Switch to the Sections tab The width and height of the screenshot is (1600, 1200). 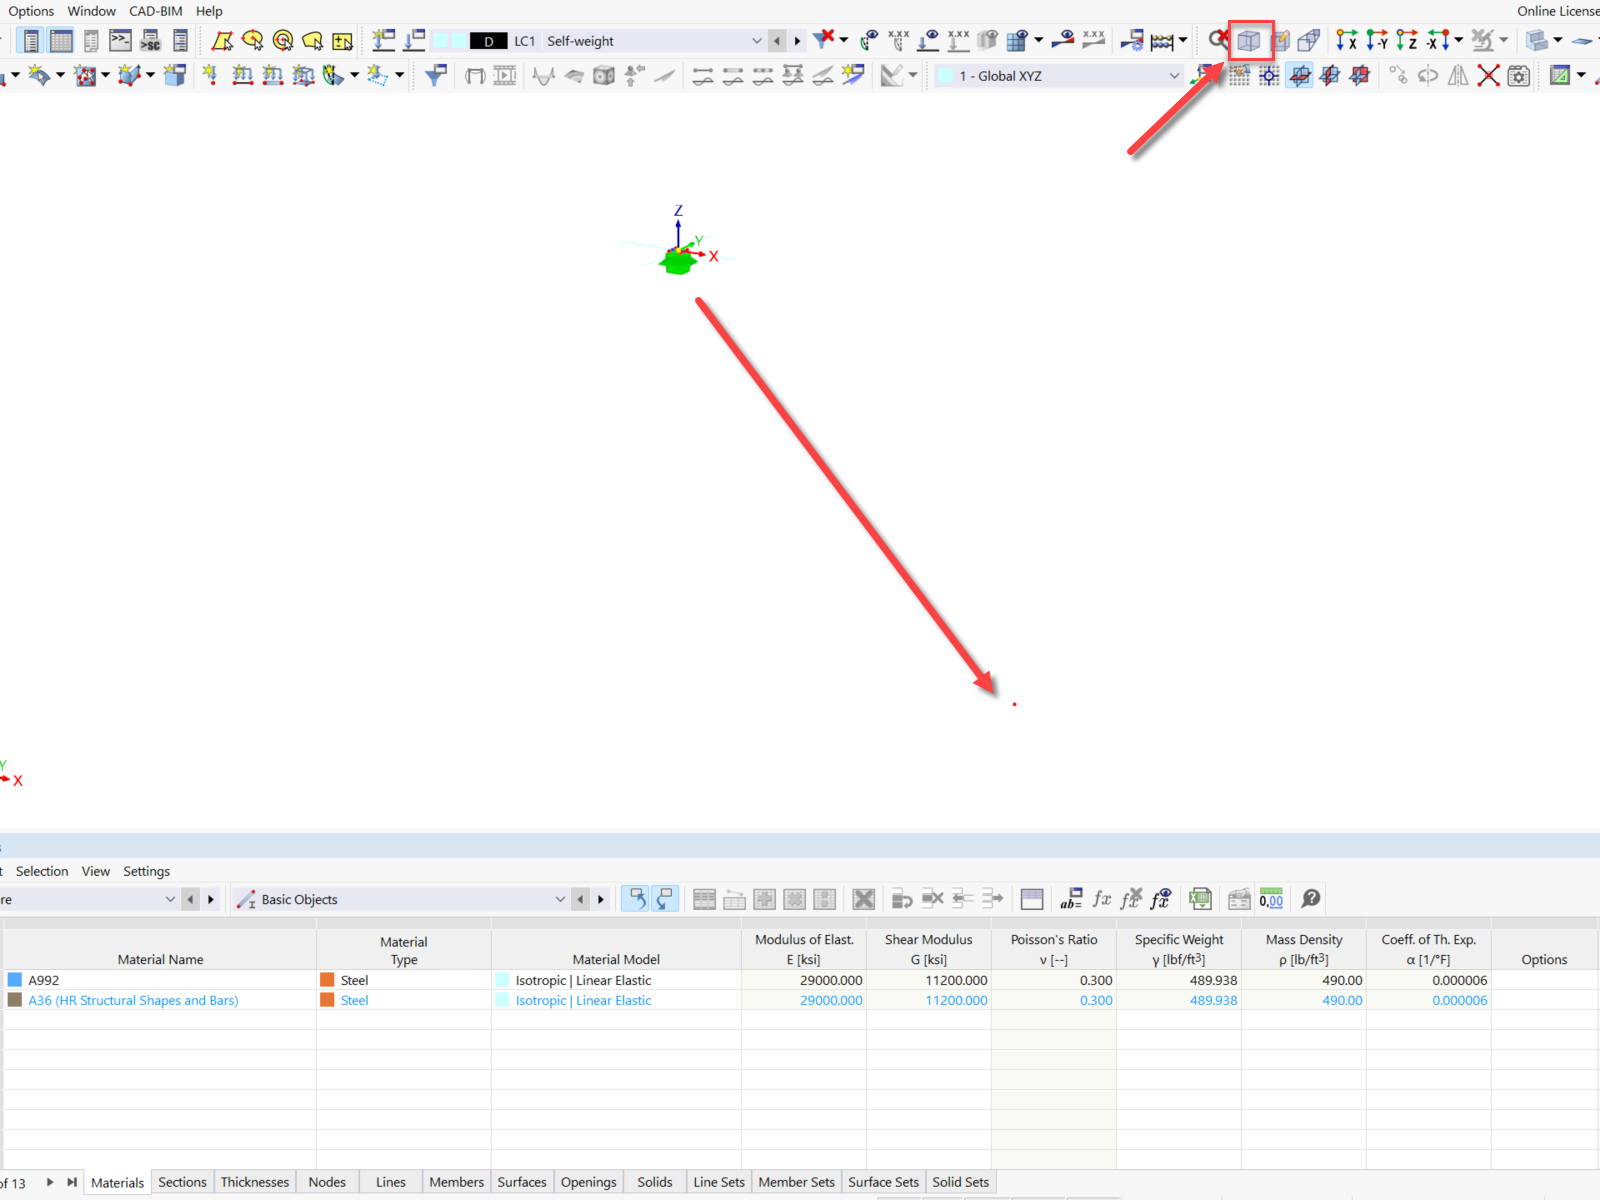[182, 1182]
